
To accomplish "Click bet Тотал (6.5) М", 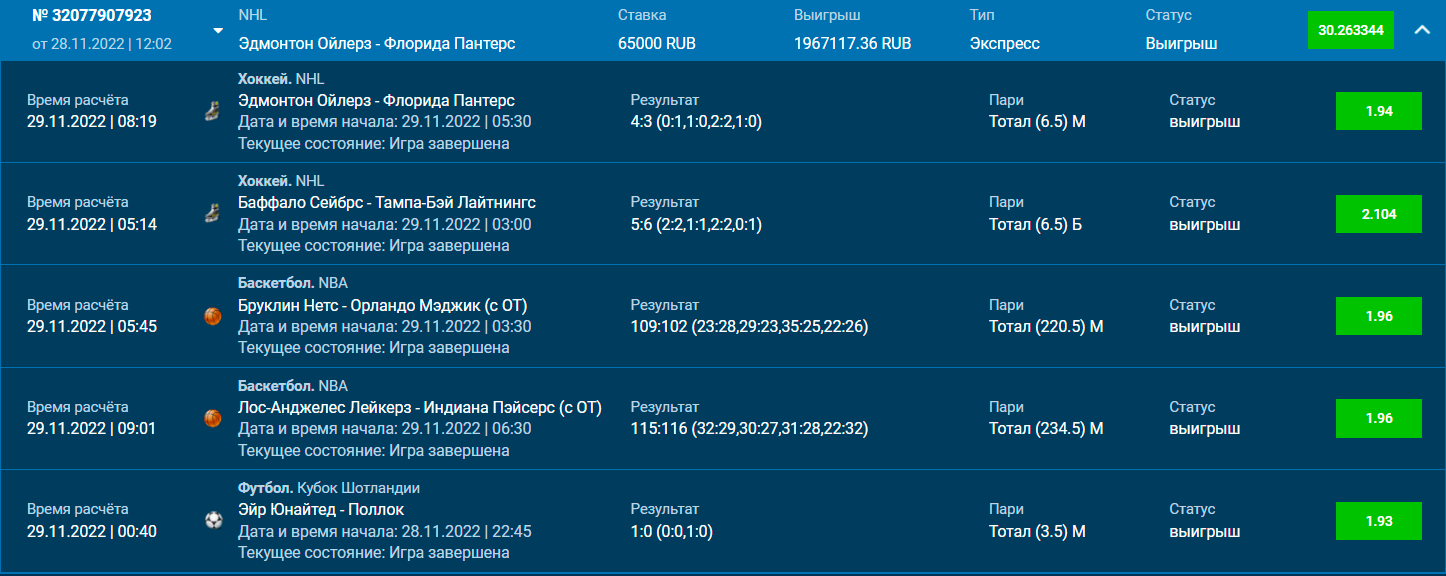I will click(1037, 122).
